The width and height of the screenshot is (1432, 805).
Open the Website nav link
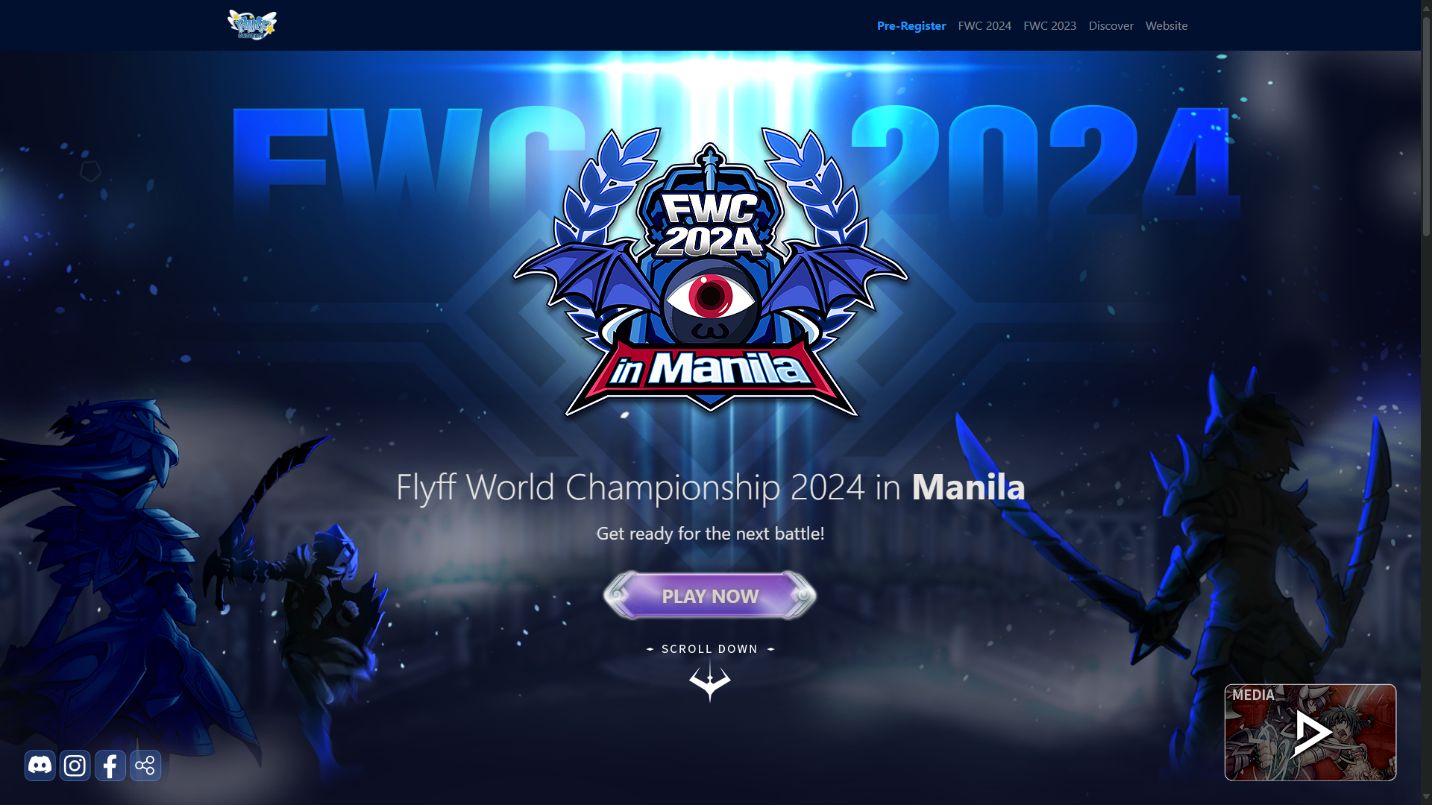[1166, 26]
